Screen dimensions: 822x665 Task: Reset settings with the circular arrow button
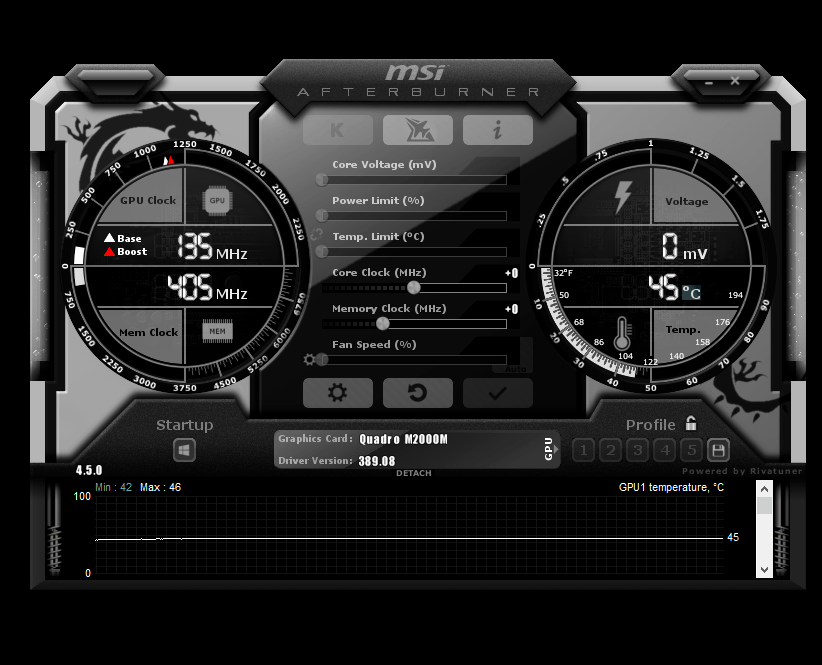[418, 393]
